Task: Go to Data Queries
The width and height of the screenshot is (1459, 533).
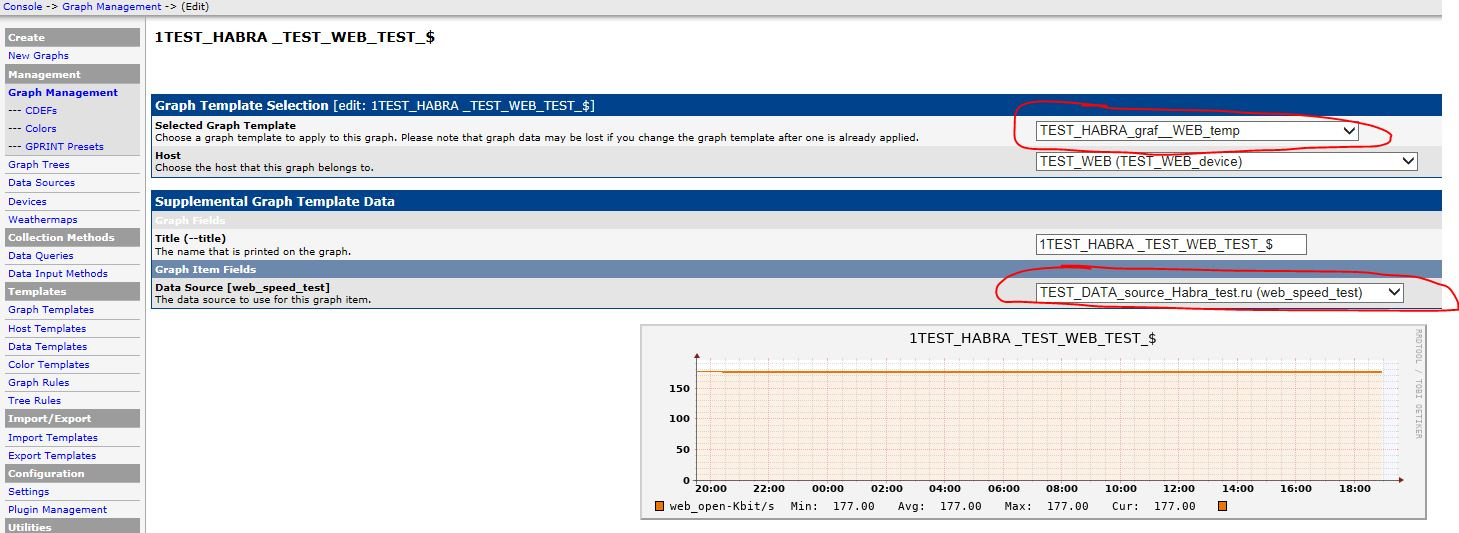Action: pyautogui.click(x=40, y=255)
